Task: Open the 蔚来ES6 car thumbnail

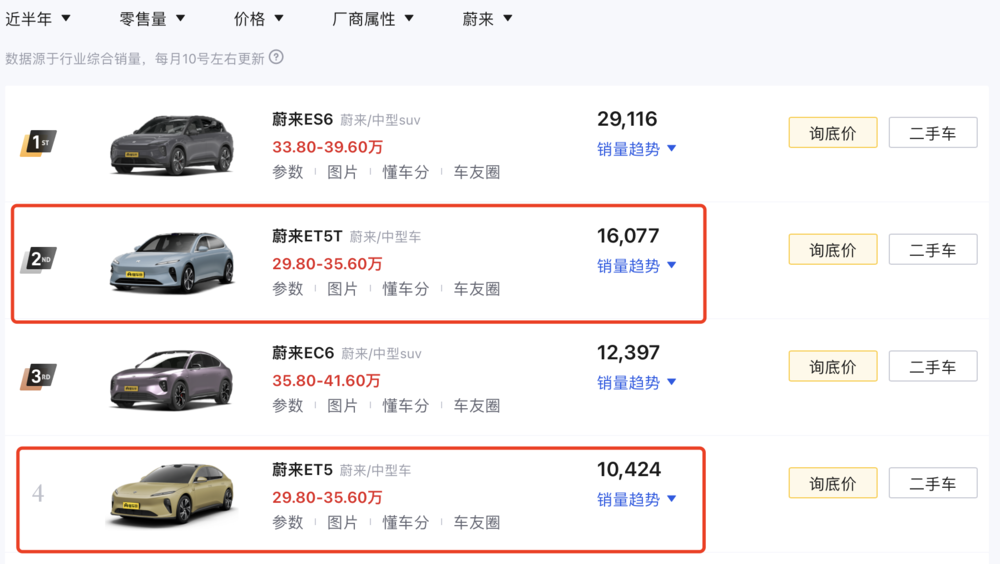Action: coord(172,145)
